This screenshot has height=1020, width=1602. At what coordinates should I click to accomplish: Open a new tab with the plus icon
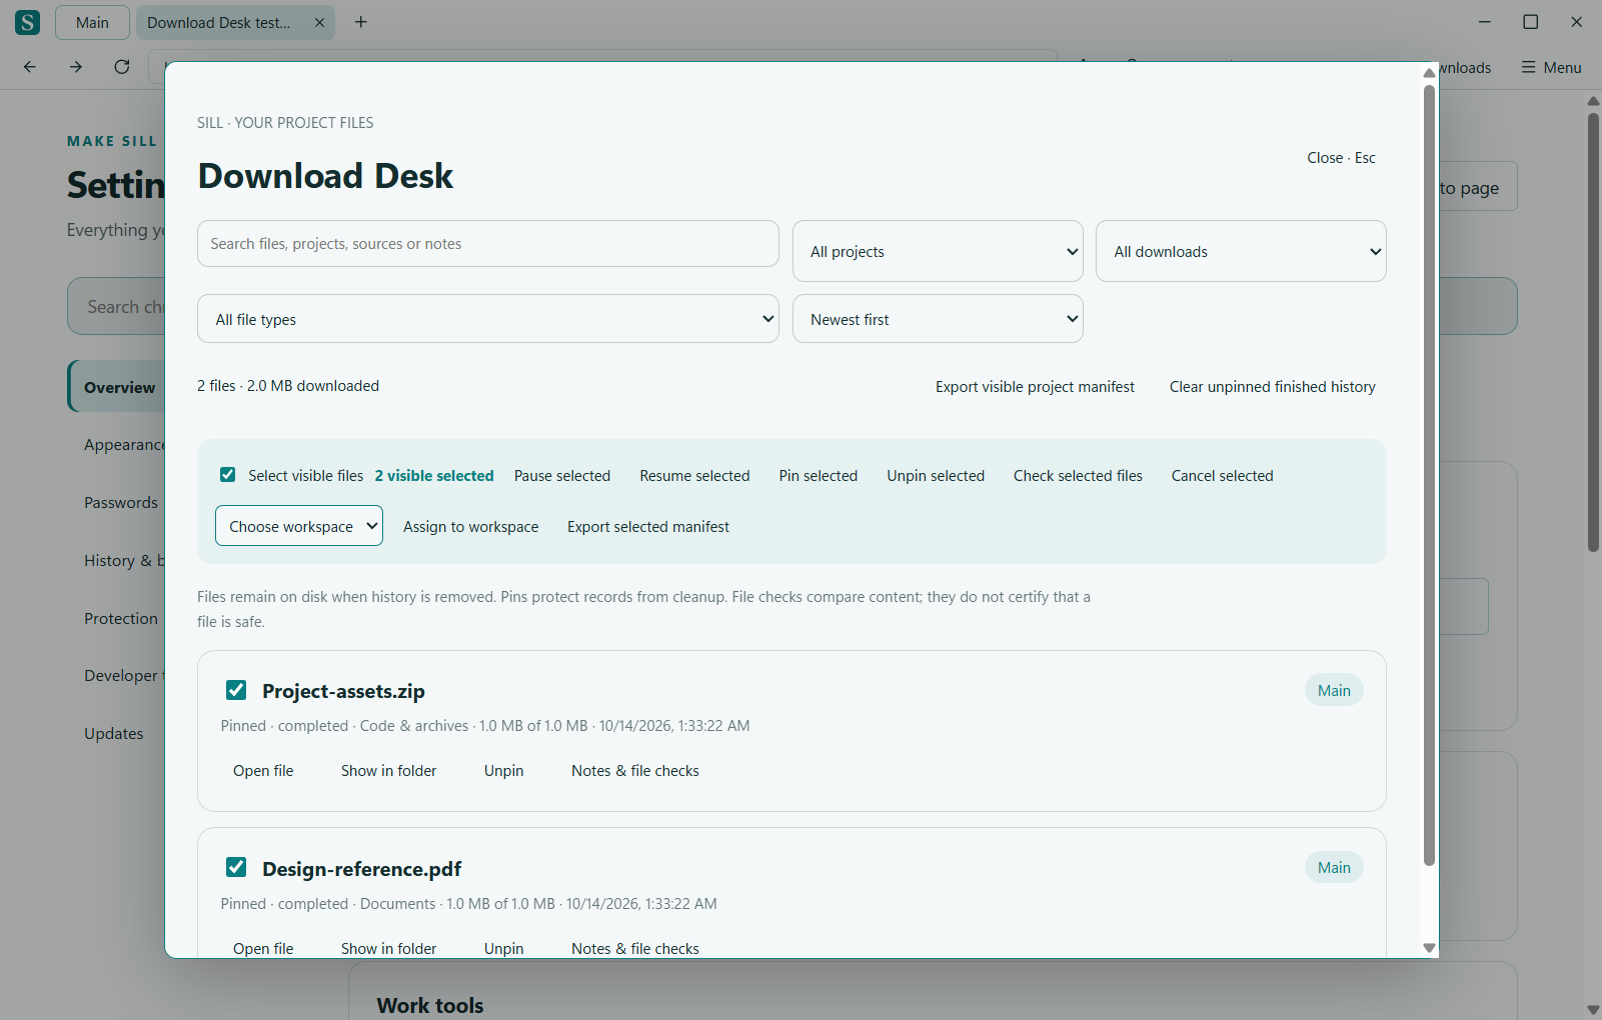click(361, 22)
